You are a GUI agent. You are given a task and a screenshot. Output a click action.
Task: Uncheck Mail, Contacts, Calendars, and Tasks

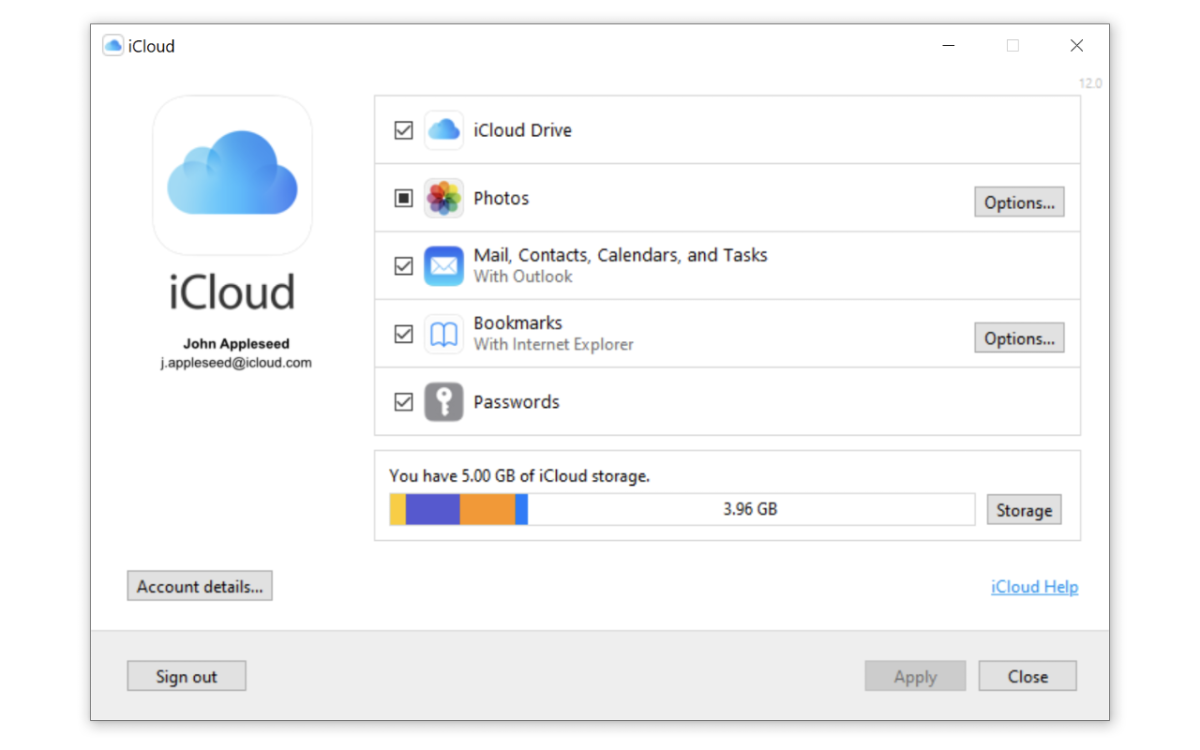[x=404, y=265]
